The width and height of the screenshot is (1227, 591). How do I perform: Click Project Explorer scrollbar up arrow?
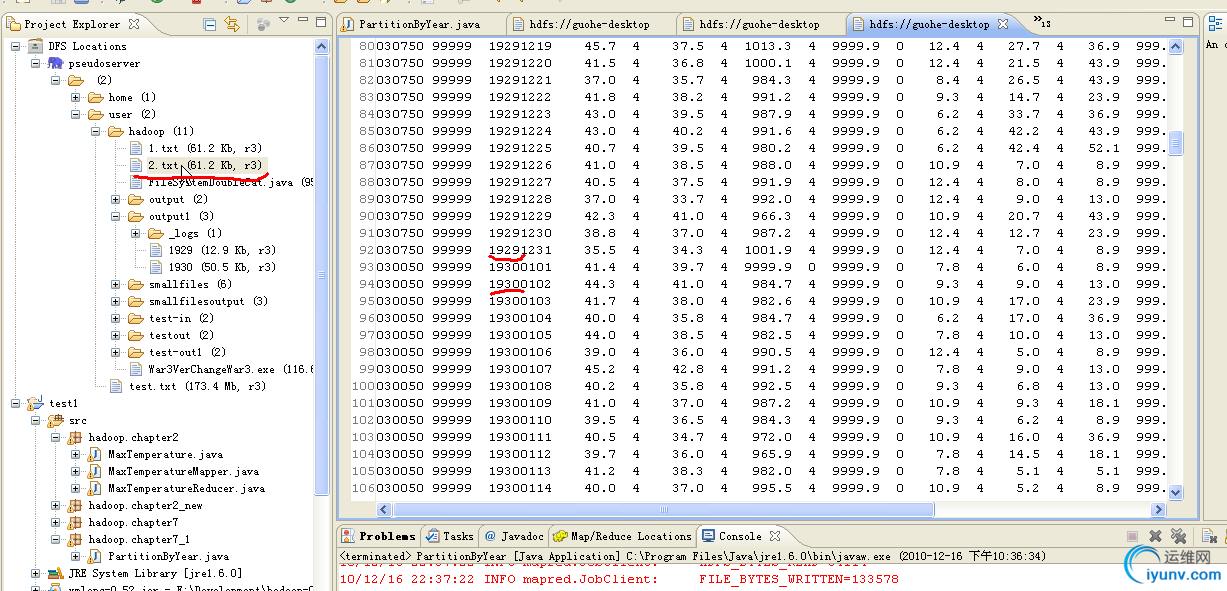[x=321, y=46]
